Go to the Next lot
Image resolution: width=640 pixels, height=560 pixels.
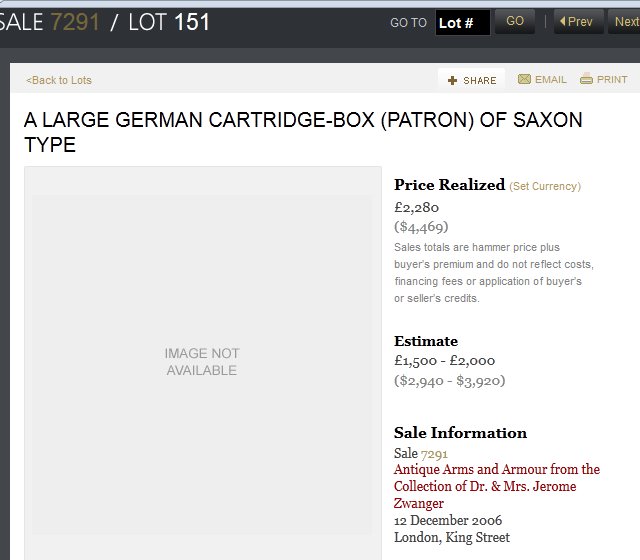[626, 21]
